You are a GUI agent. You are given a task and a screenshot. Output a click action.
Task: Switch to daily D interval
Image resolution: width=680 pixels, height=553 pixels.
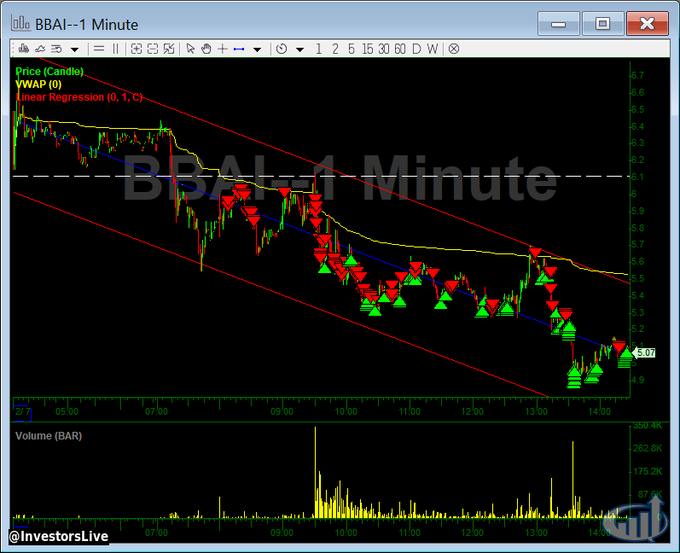pyautogui.click(x=416, y=49)
